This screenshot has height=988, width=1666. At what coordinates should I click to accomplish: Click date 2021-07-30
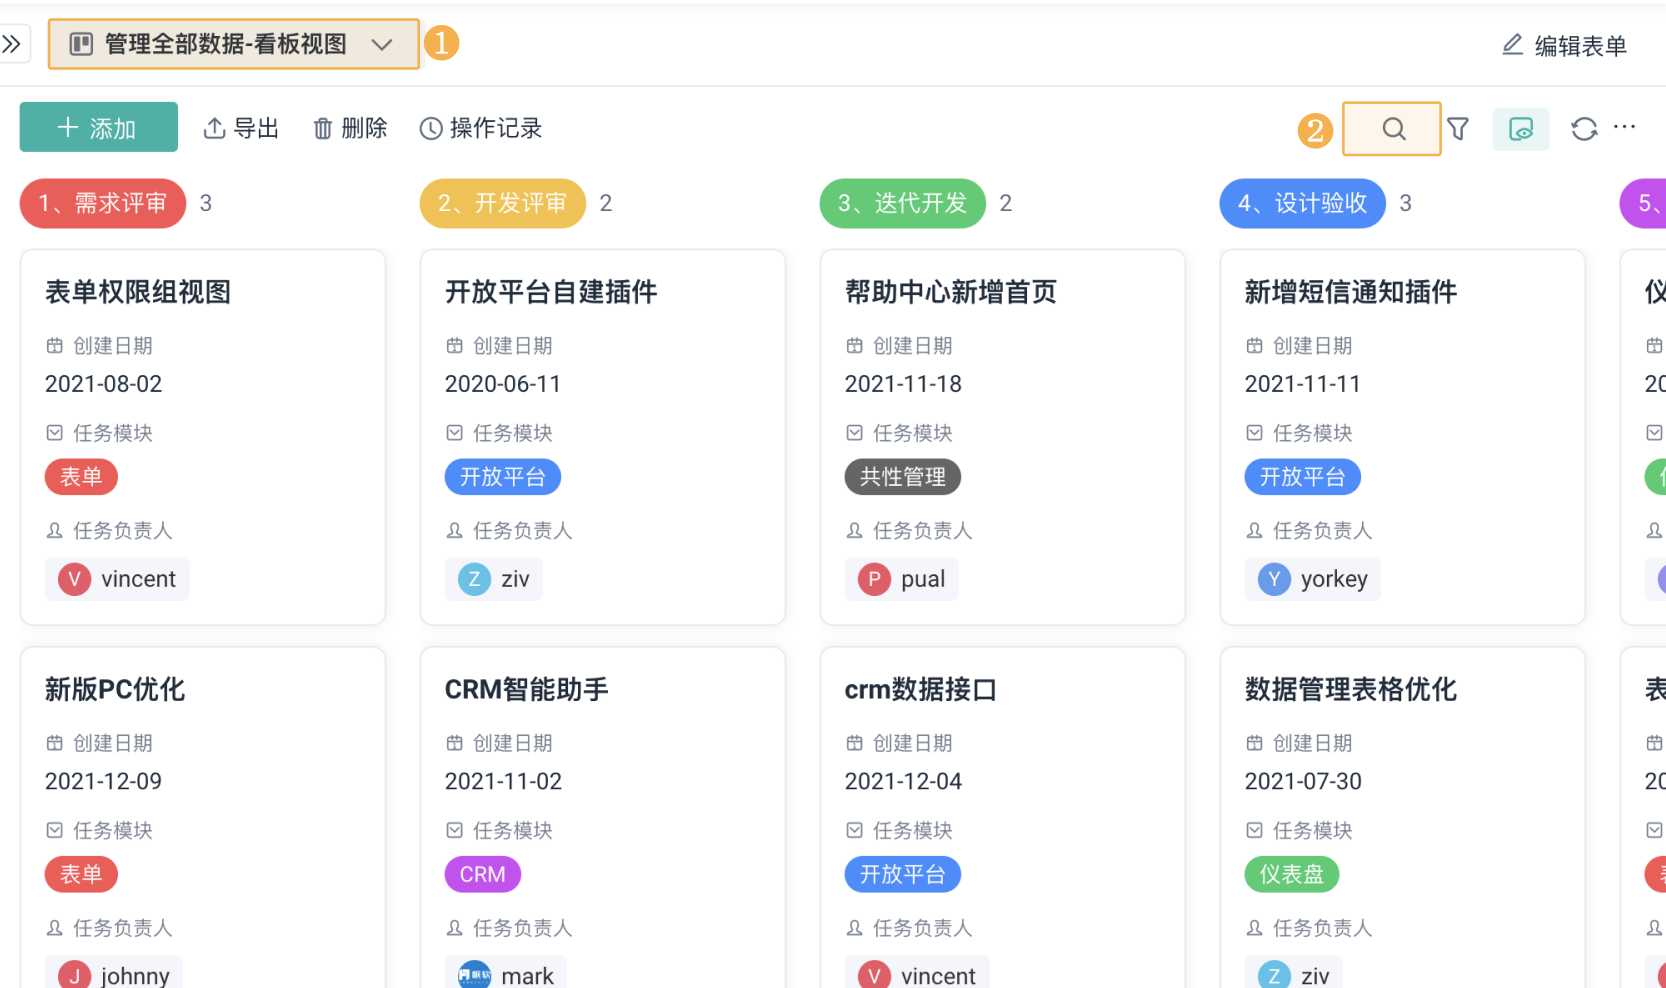1304,782
